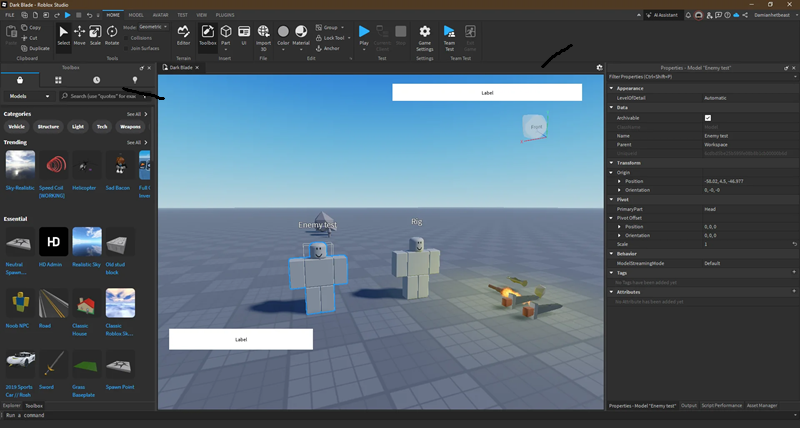Open Game Settings
800x428 pixels.
424,38
